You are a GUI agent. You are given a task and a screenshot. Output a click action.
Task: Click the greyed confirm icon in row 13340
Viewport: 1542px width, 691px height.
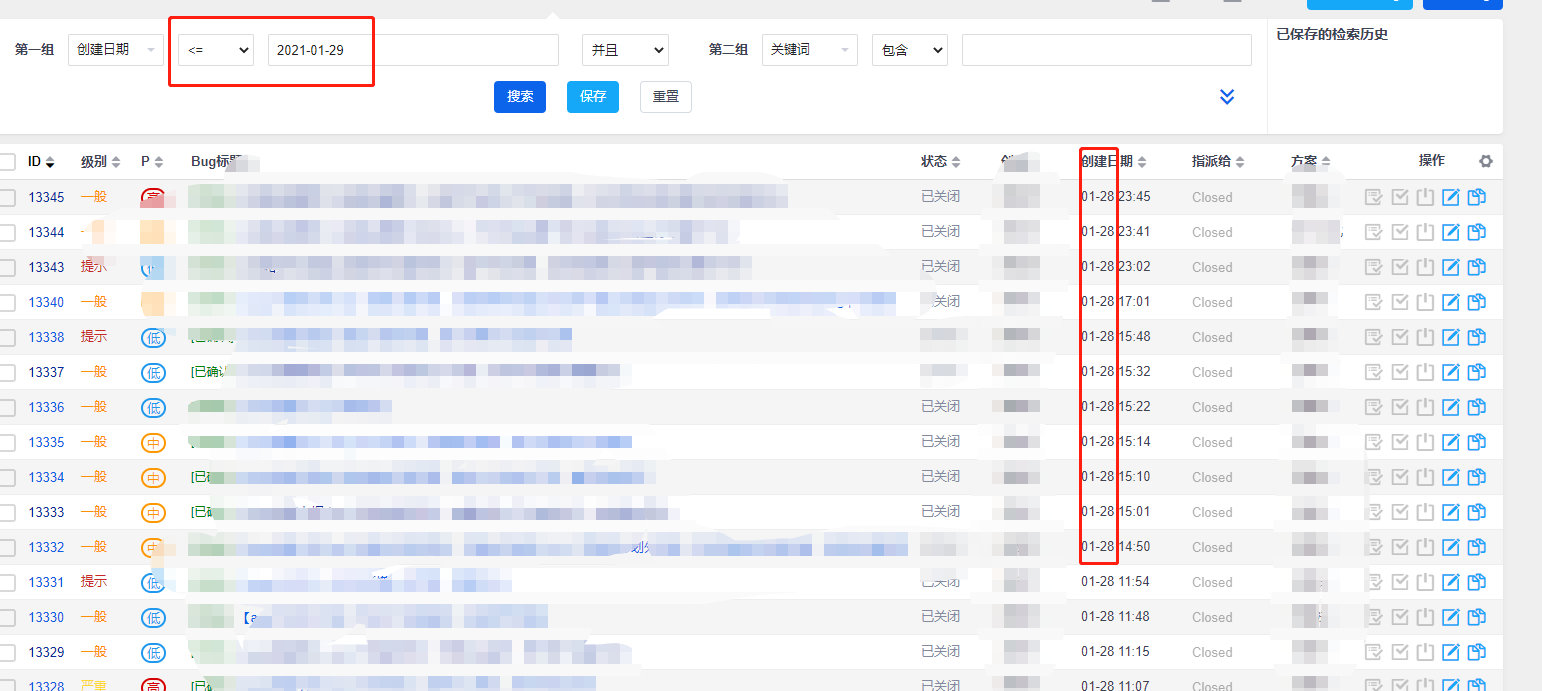(x=1374, y=302)
